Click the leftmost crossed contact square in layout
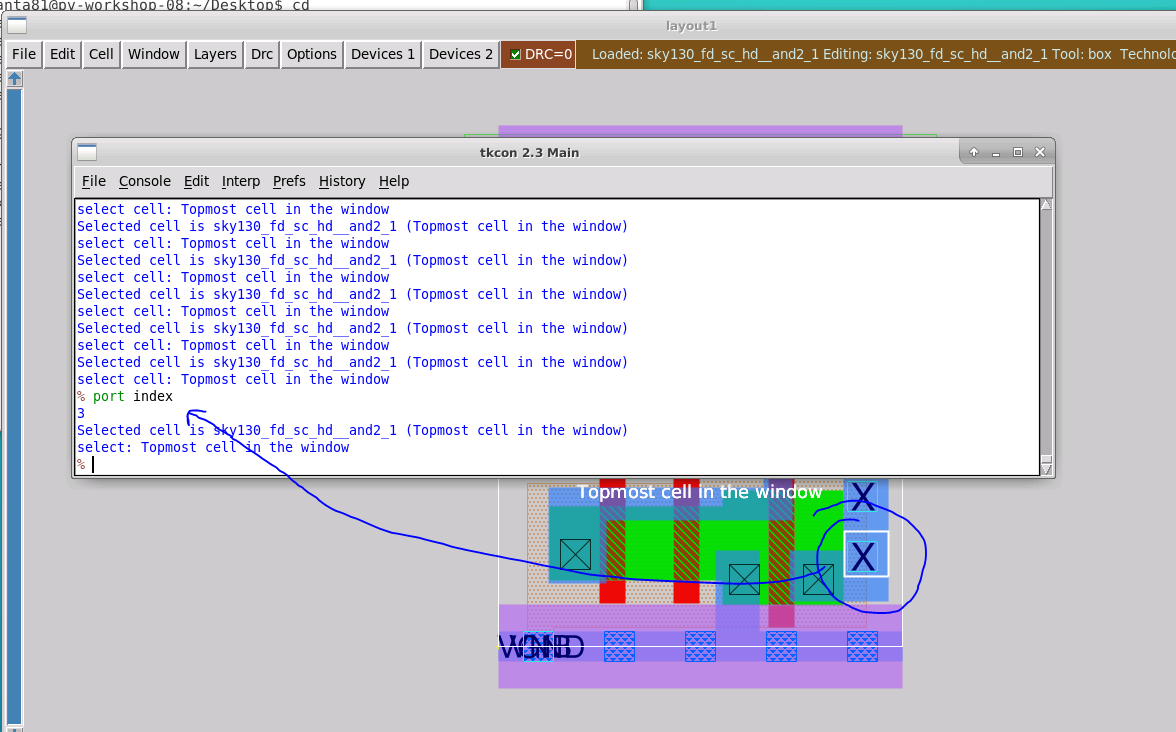 point(575,555)
